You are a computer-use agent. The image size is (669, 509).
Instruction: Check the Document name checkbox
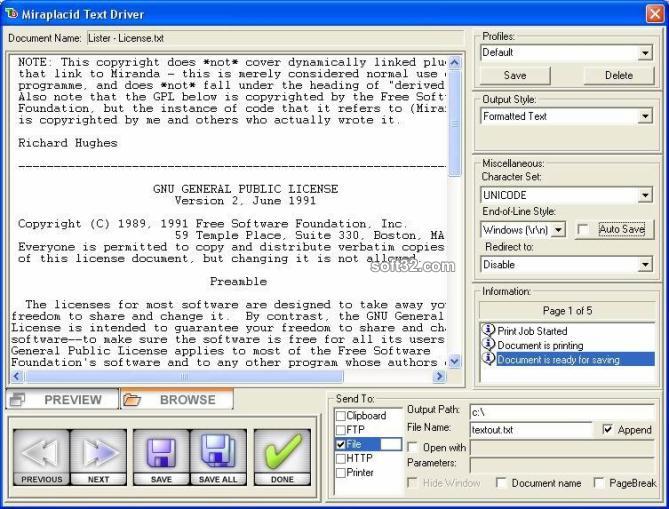point(501,483)
